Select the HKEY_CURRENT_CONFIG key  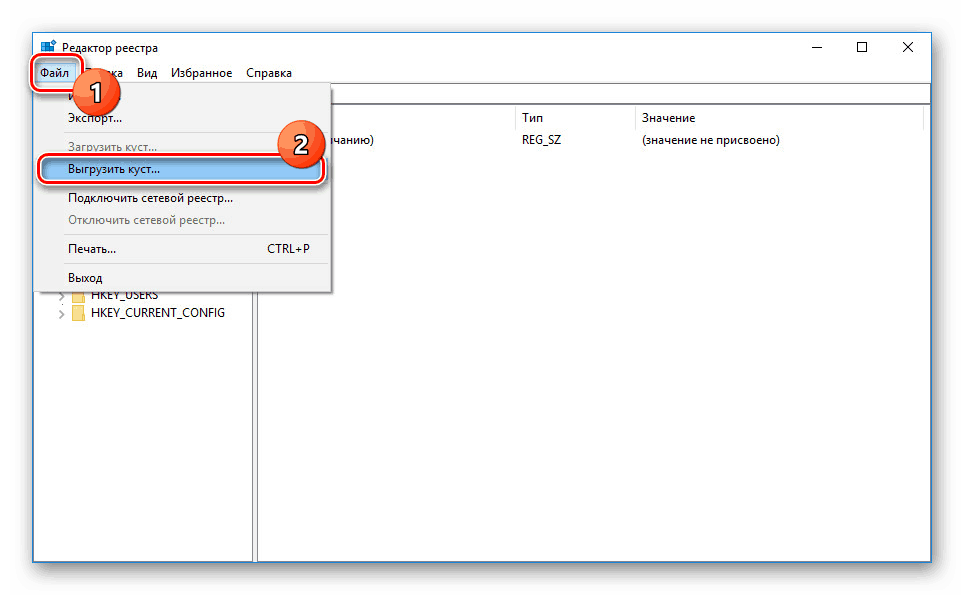pyautogui.click(x=158, y=313)
